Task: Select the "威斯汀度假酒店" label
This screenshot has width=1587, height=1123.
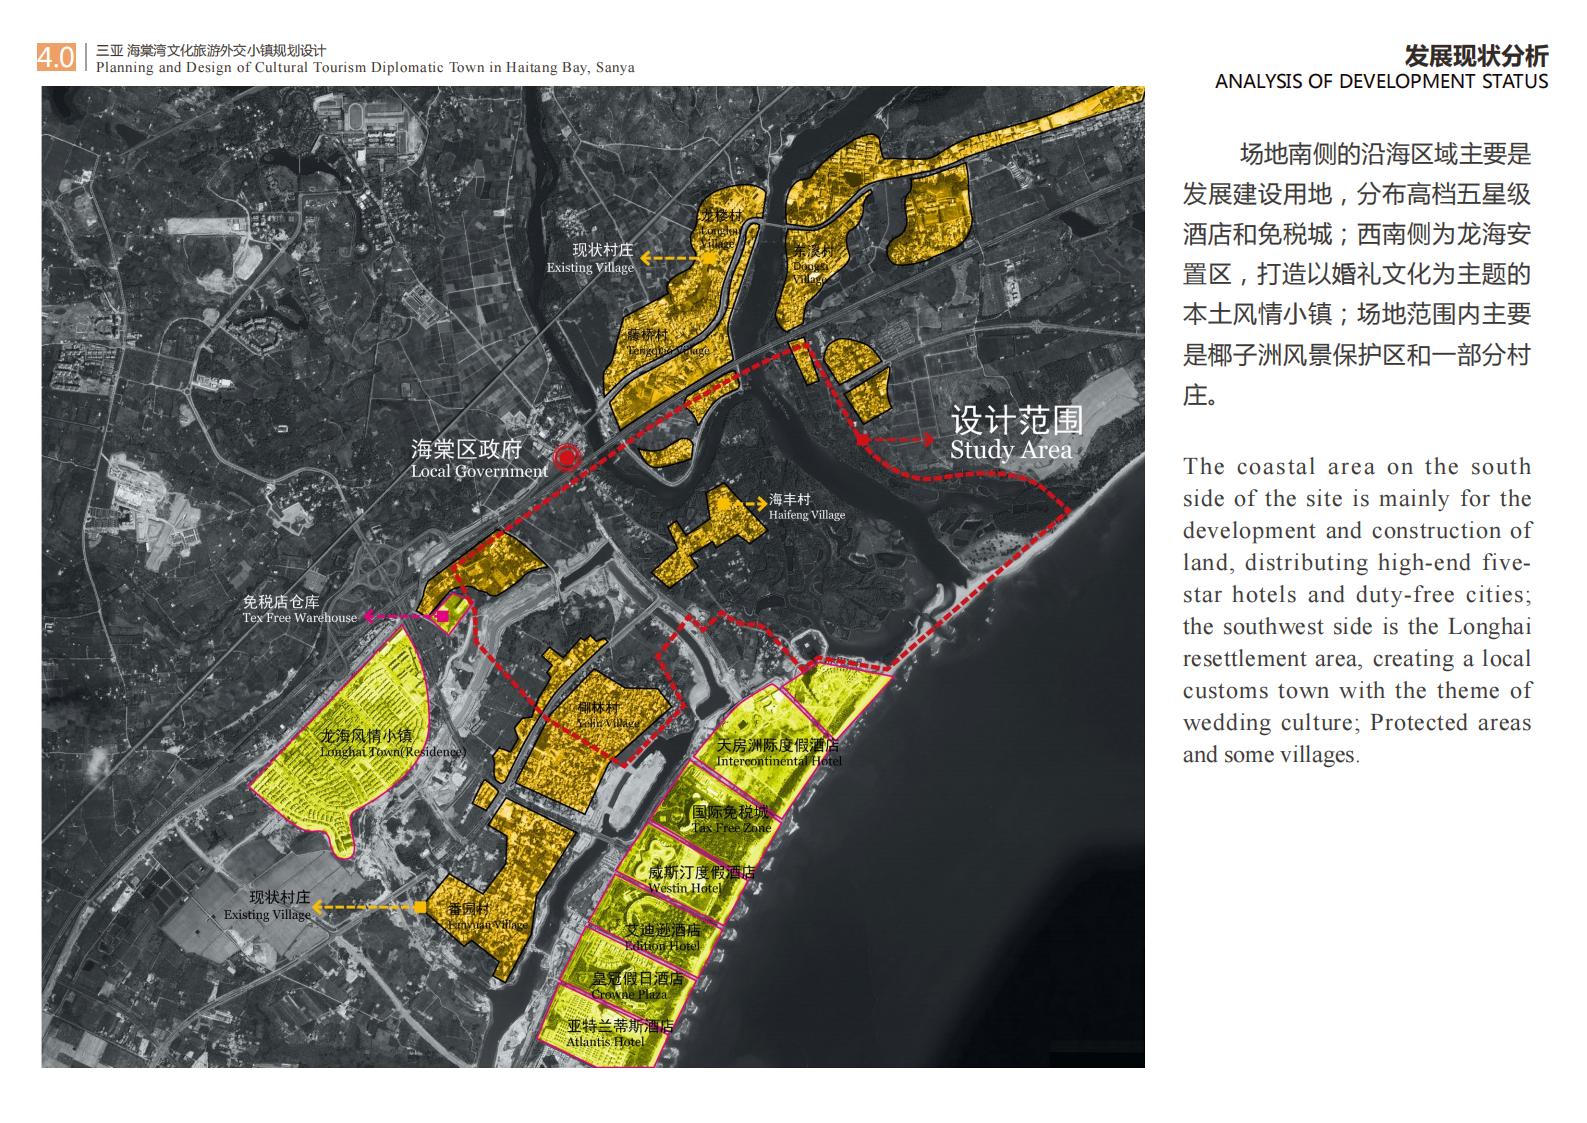Action: click(702, 872)
